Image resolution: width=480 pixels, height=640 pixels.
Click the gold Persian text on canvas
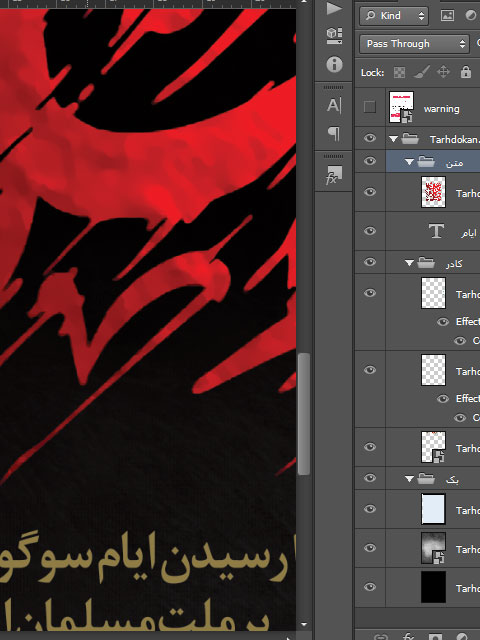tap(148, 582)
